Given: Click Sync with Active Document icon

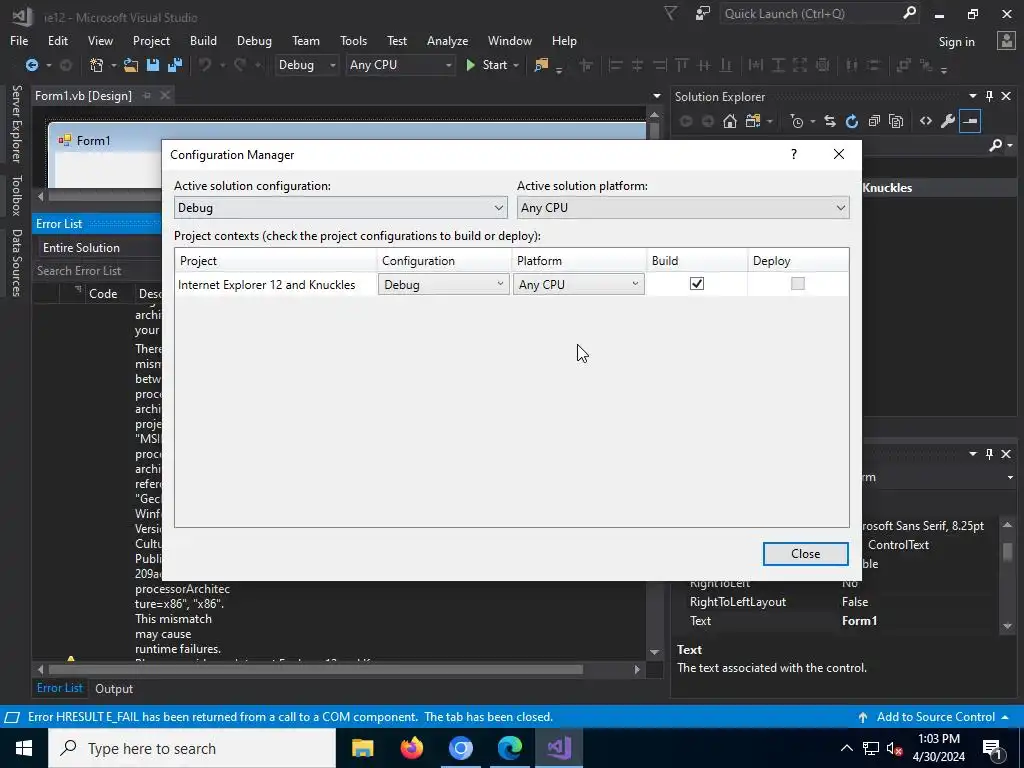Looking at the screenshot, I should tap(830, 121).
